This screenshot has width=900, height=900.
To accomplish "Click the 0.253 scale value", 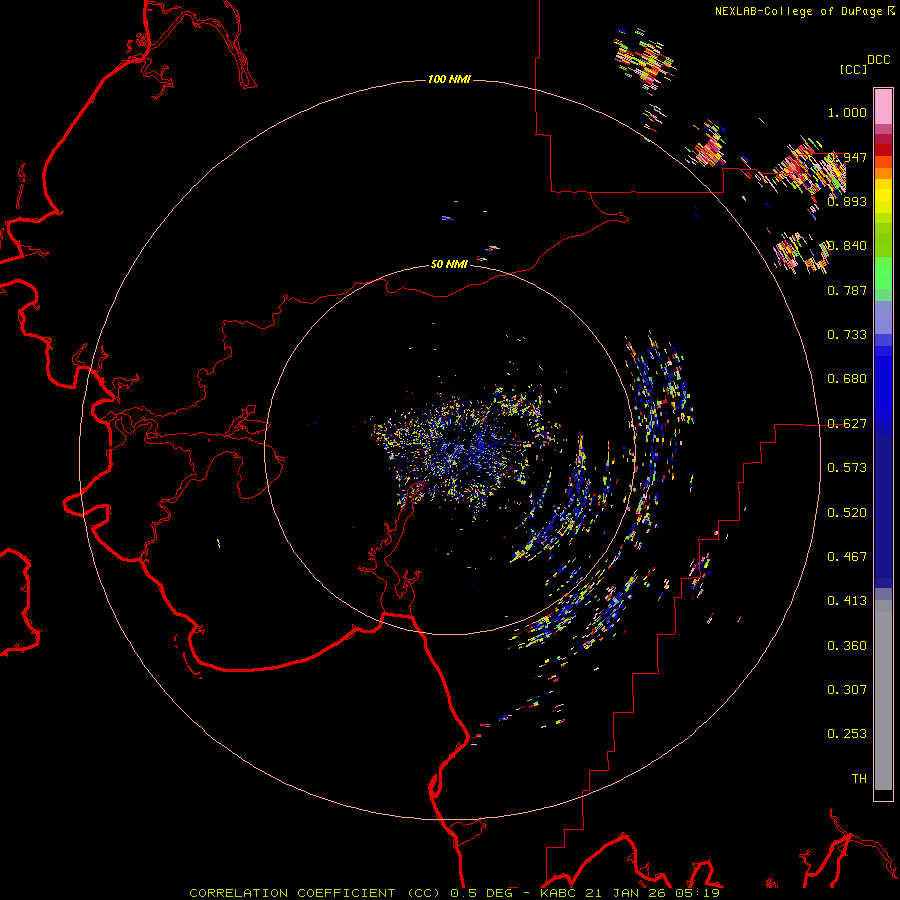I will (x=847, y=734).
